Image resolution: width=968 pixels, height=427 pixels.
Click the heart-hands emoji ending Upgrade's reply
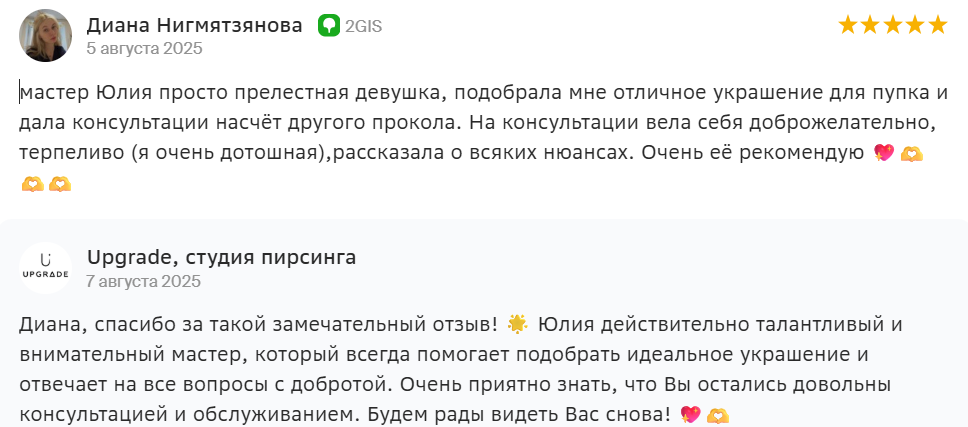tap(716, 414)
